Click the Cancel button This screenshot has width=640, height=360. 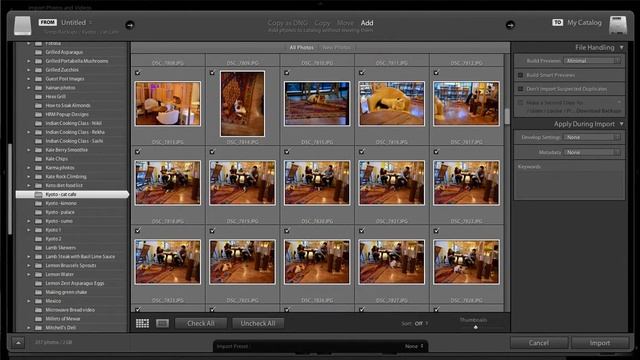[539, 343]
